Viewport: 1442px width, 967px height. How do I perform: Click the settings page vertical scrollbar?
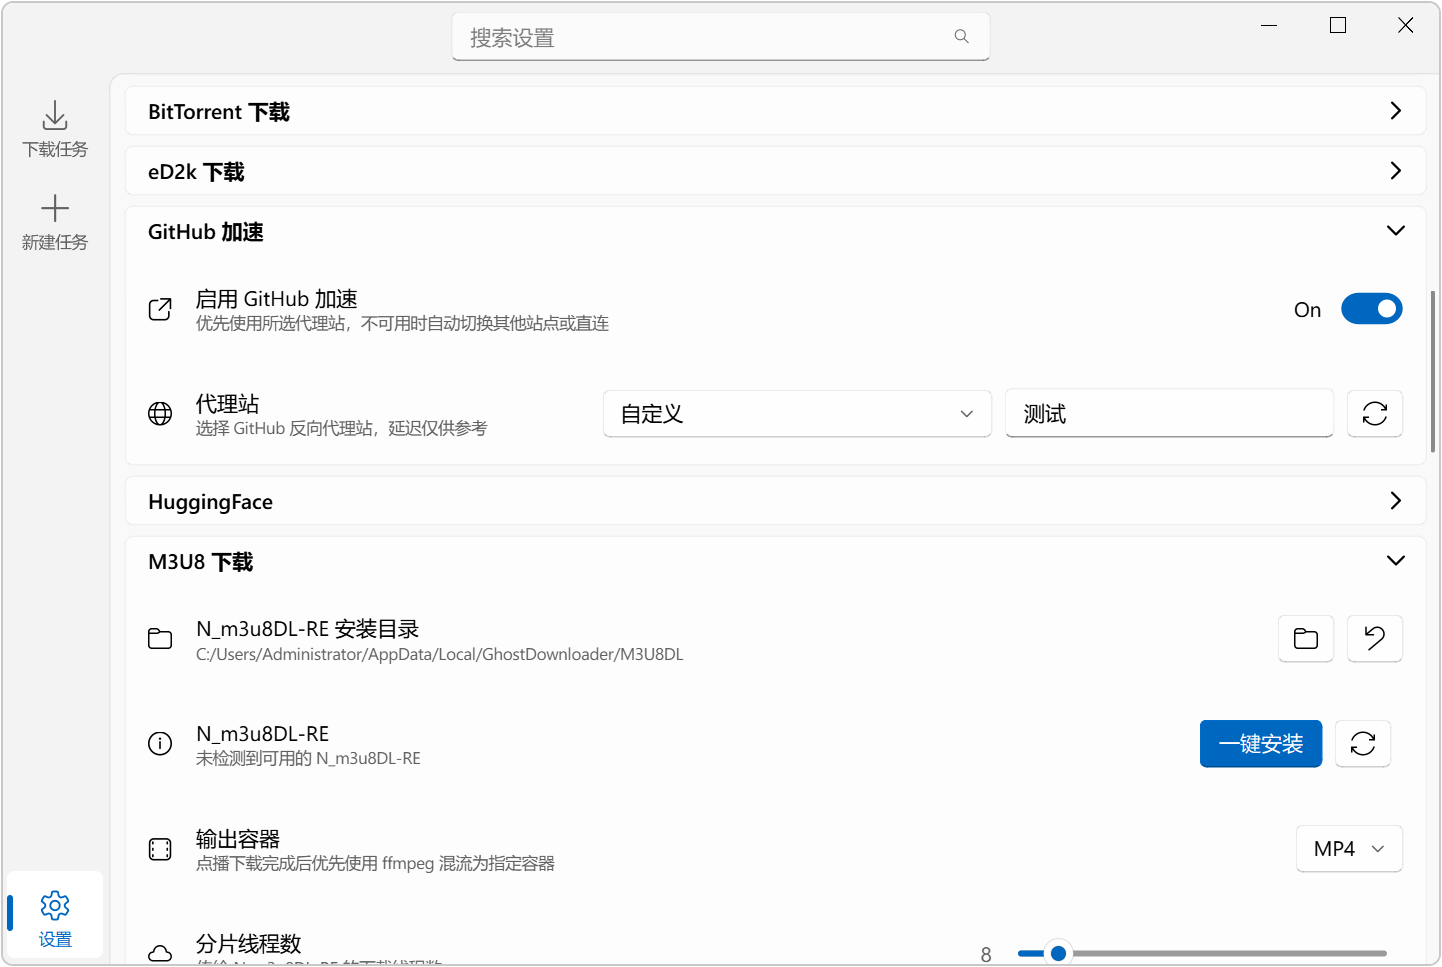coord(1433,372)
